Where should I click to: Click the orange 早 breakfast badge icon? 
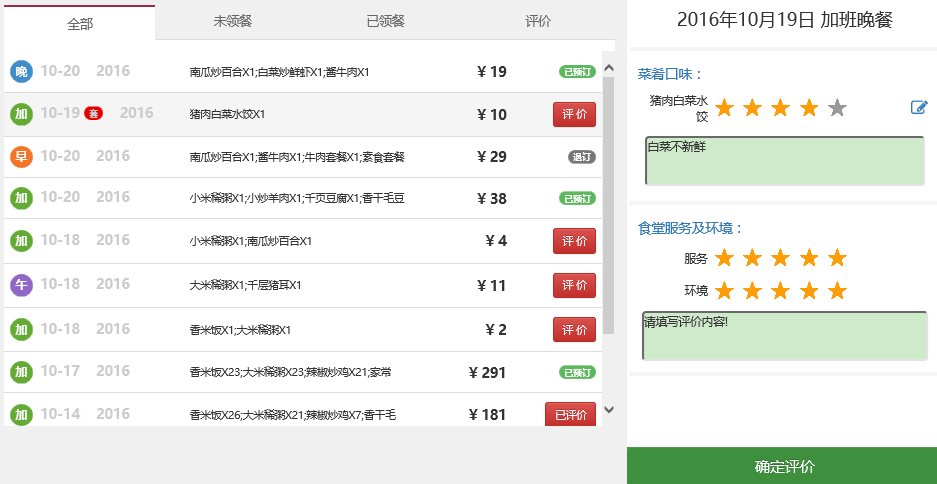21,157
